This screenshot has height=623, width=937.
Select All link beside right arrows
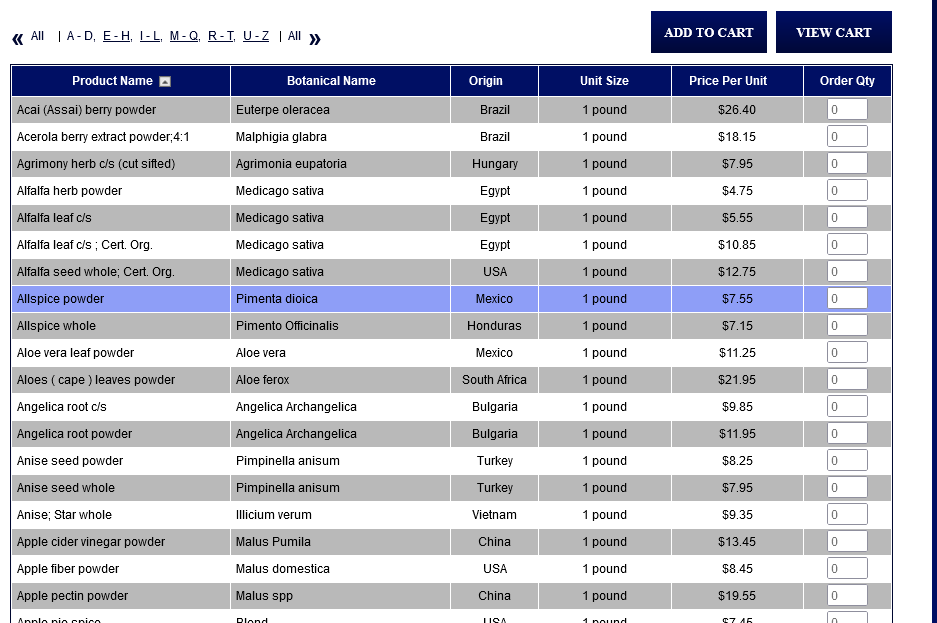(294, 36)
